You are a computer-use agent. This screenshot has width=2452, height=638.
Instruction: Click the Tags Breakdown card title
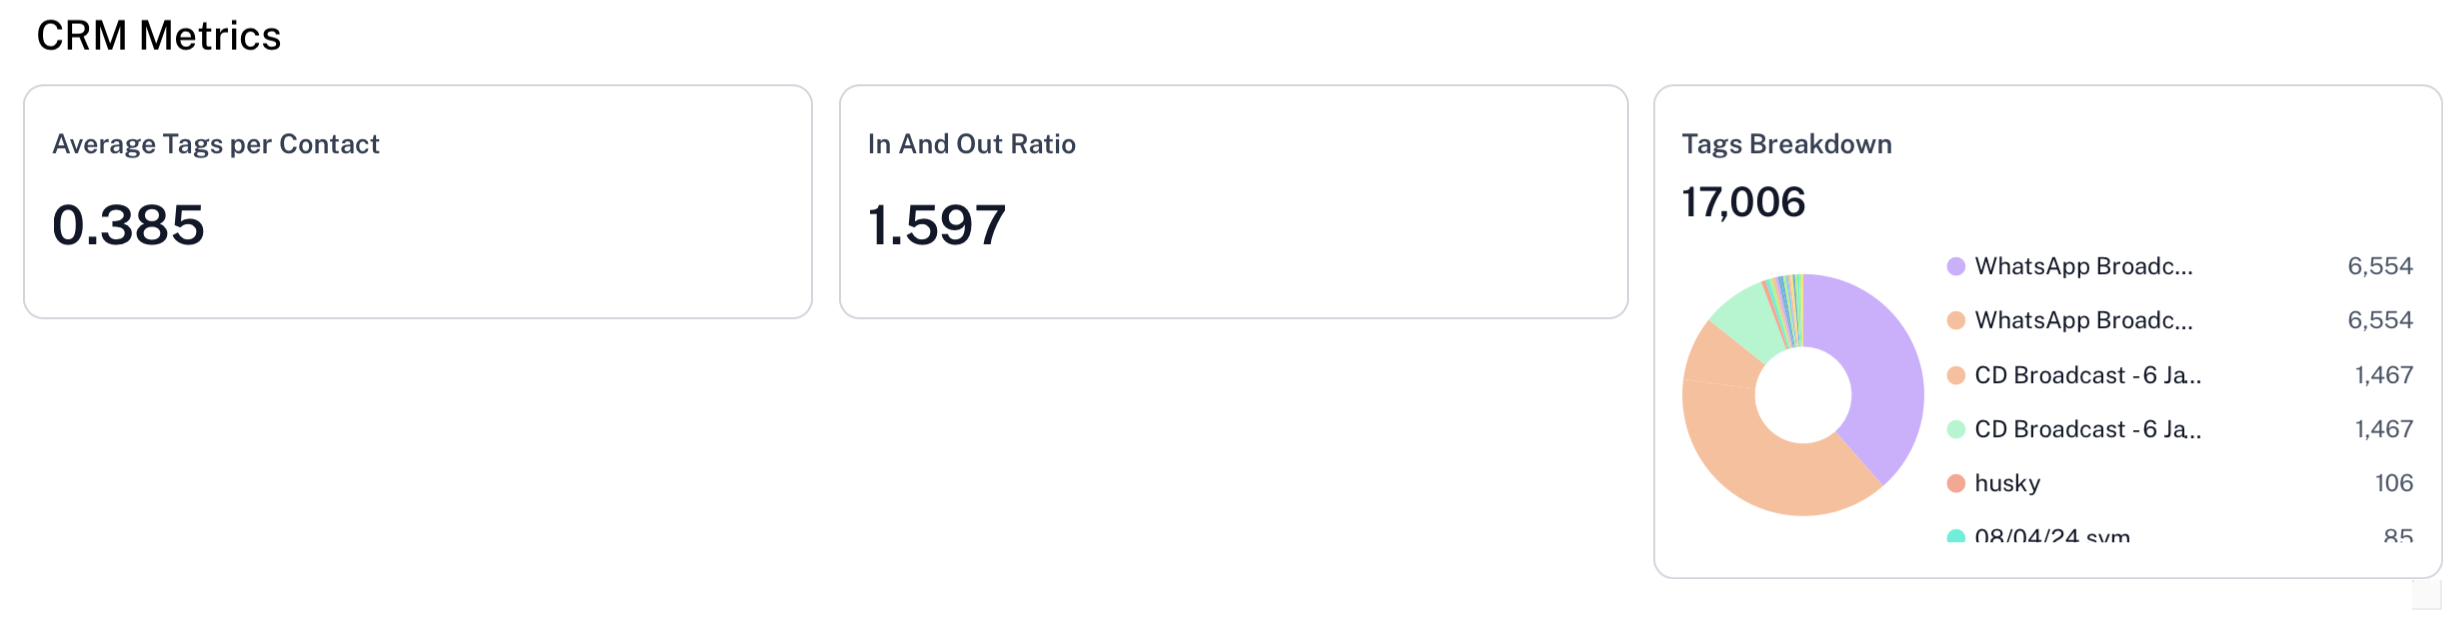(x=1786, y=144)
